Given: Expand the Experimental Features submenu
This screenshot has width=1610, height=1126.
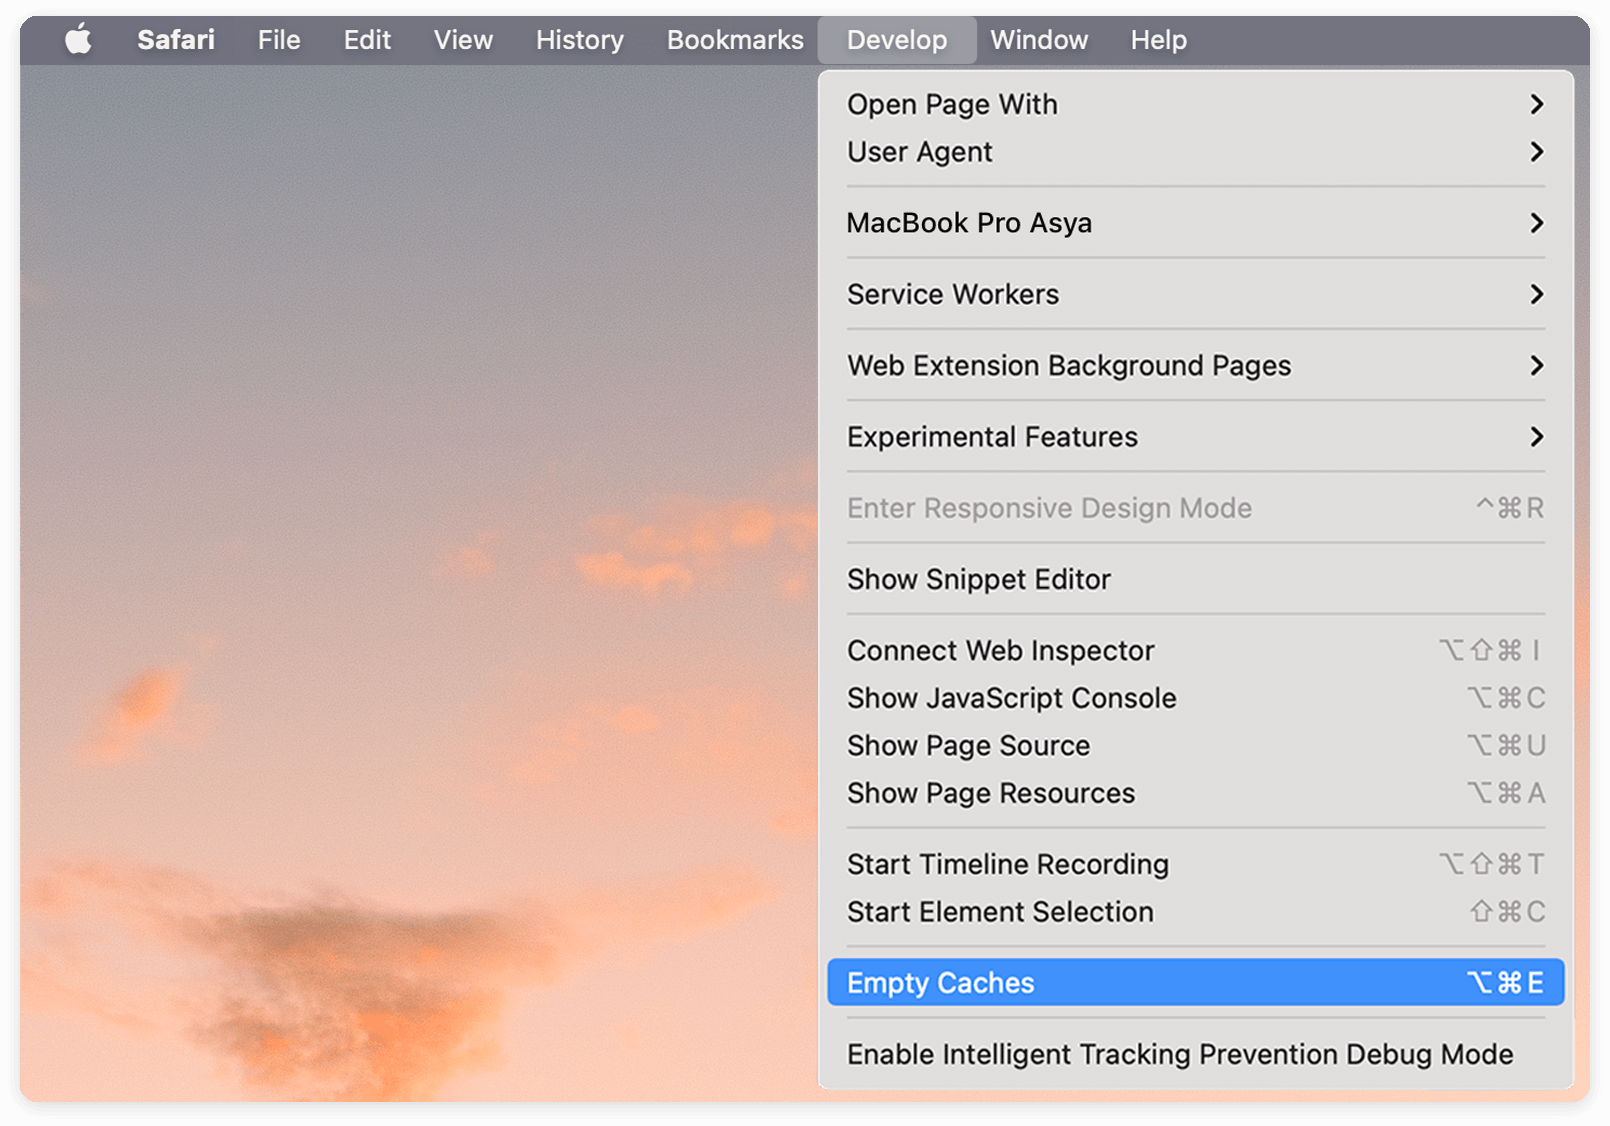Looking at the screenshot, I should (x=1196, y=437).
